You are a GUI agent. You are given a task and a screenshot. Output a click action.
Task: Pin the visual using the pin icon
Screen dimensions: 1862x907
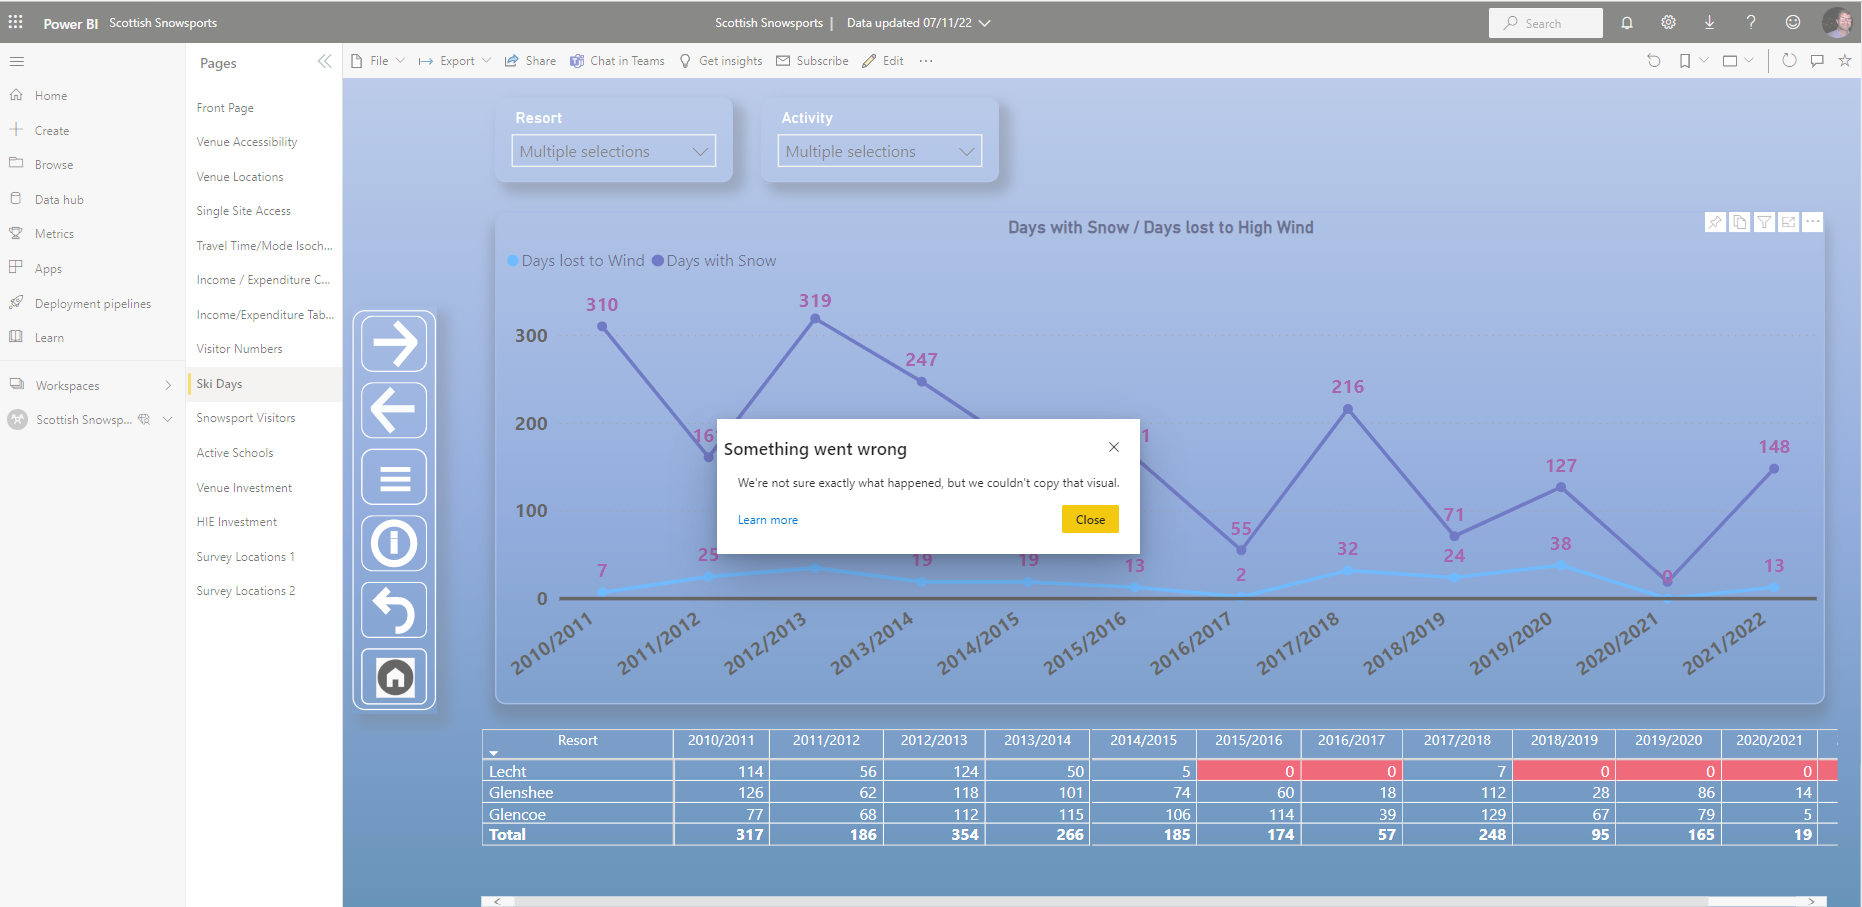tap(1715, 222)
